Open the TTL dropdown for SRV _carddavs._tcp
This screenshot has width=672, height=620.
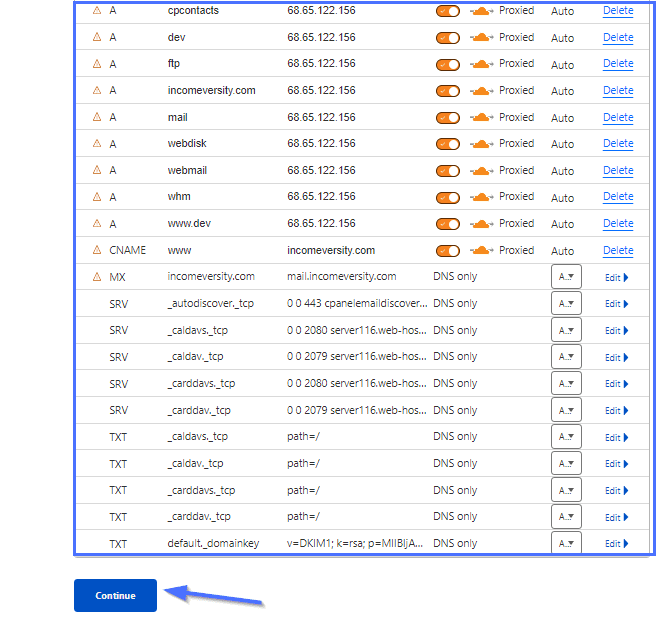point(566,383)
